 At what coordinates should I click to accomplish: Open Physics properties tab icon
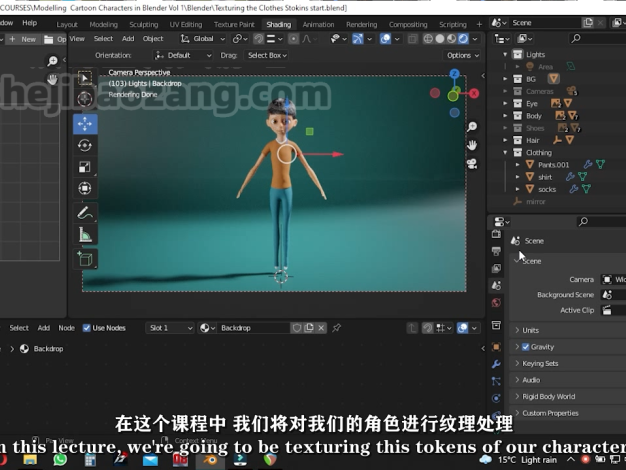496,398
